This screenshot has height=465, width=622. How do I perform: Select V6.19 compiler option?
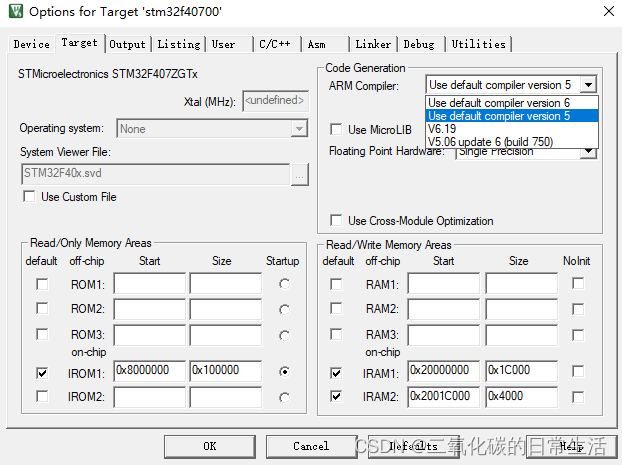coord(512,129)
